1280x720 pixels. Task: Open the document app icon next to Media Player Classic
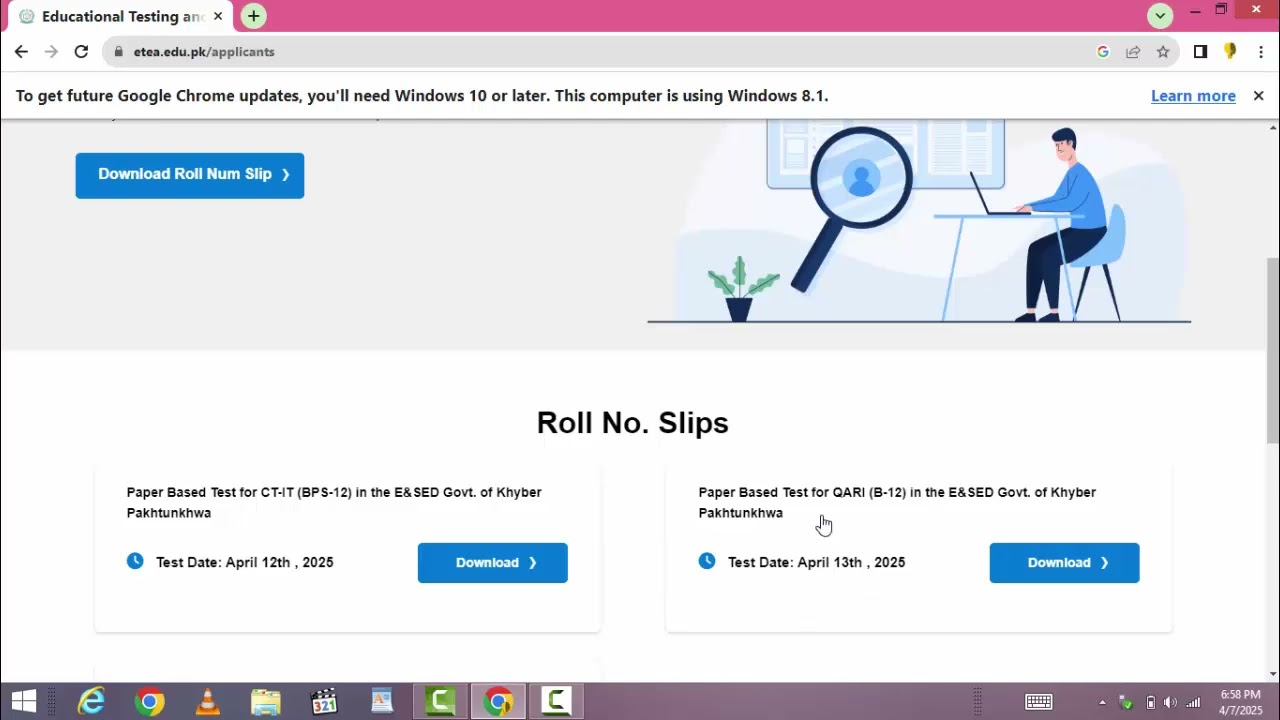click(382, 702)
